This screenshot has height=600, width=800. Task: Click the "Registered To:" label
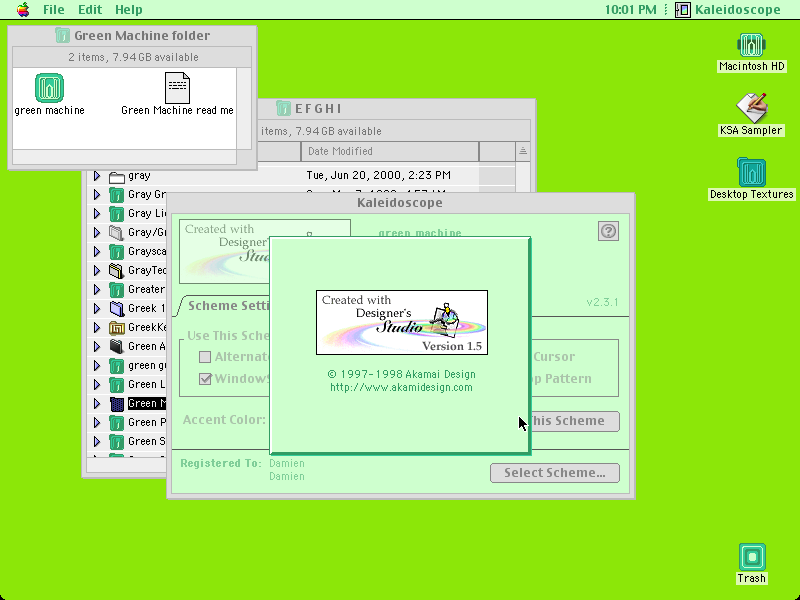click(221, 463)
